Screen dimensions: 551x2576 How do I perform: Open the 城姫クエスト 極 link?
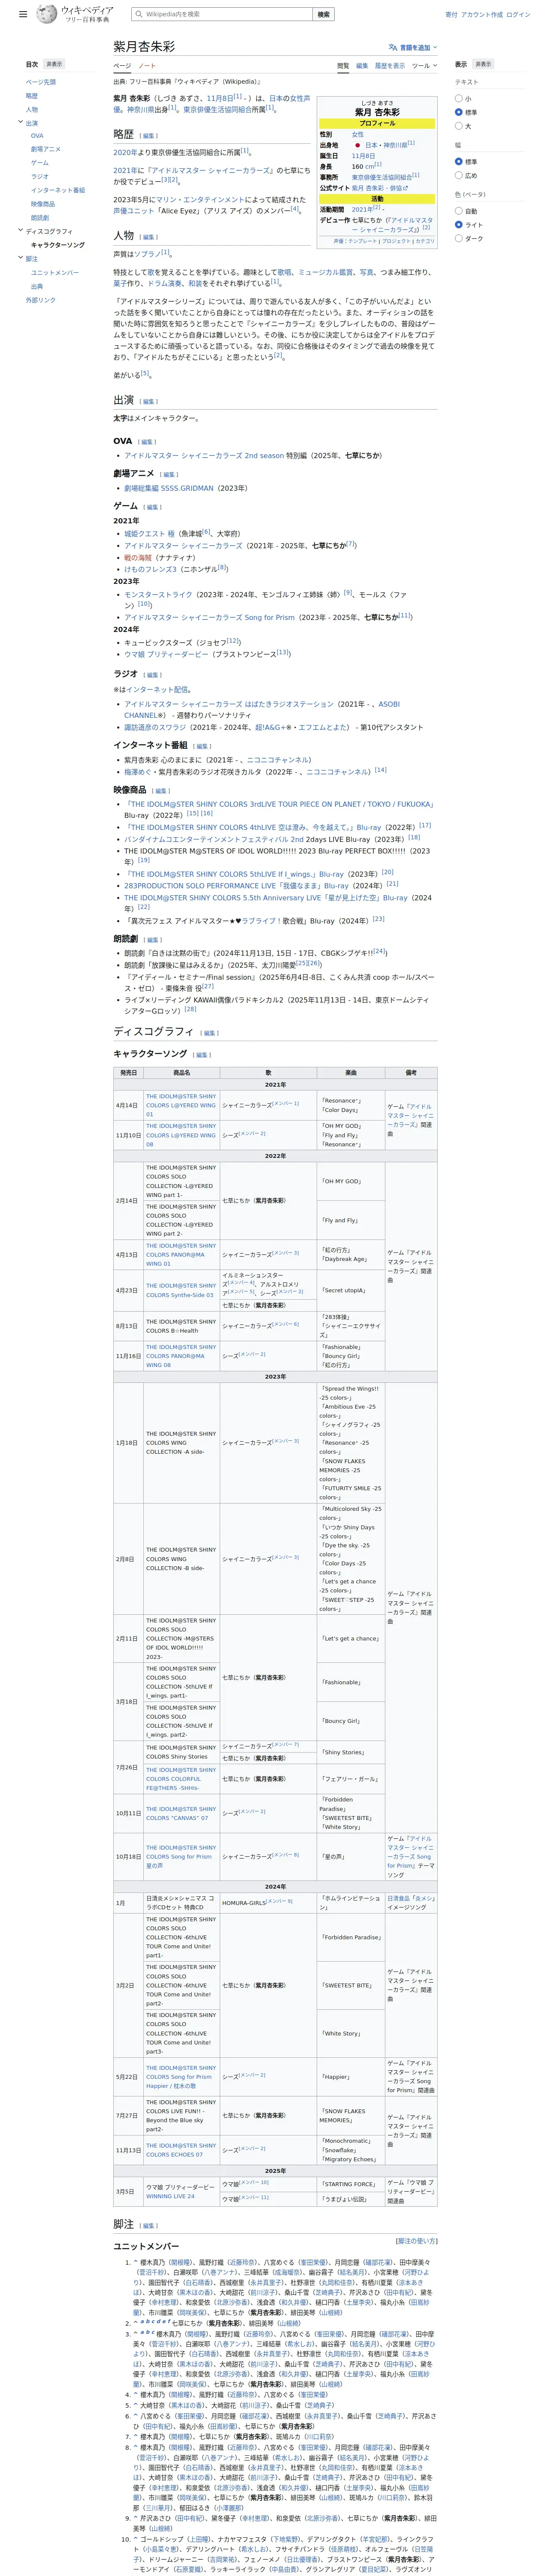(149, 534)
